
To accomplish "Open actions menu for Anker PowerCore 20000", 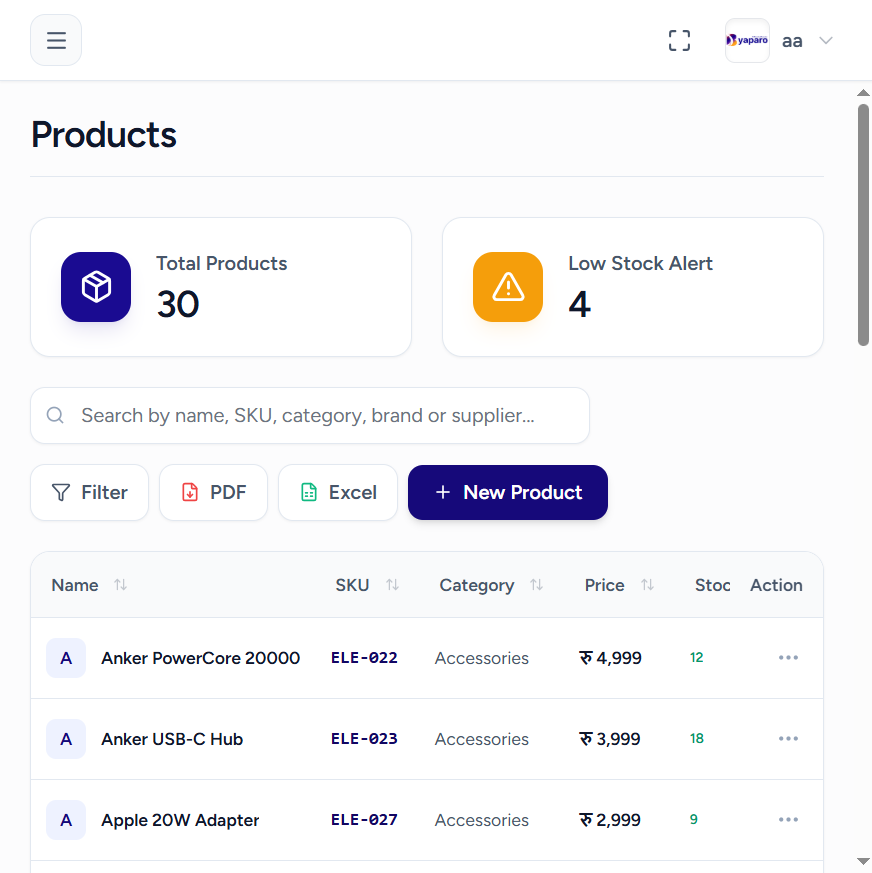I will point(788,658).
